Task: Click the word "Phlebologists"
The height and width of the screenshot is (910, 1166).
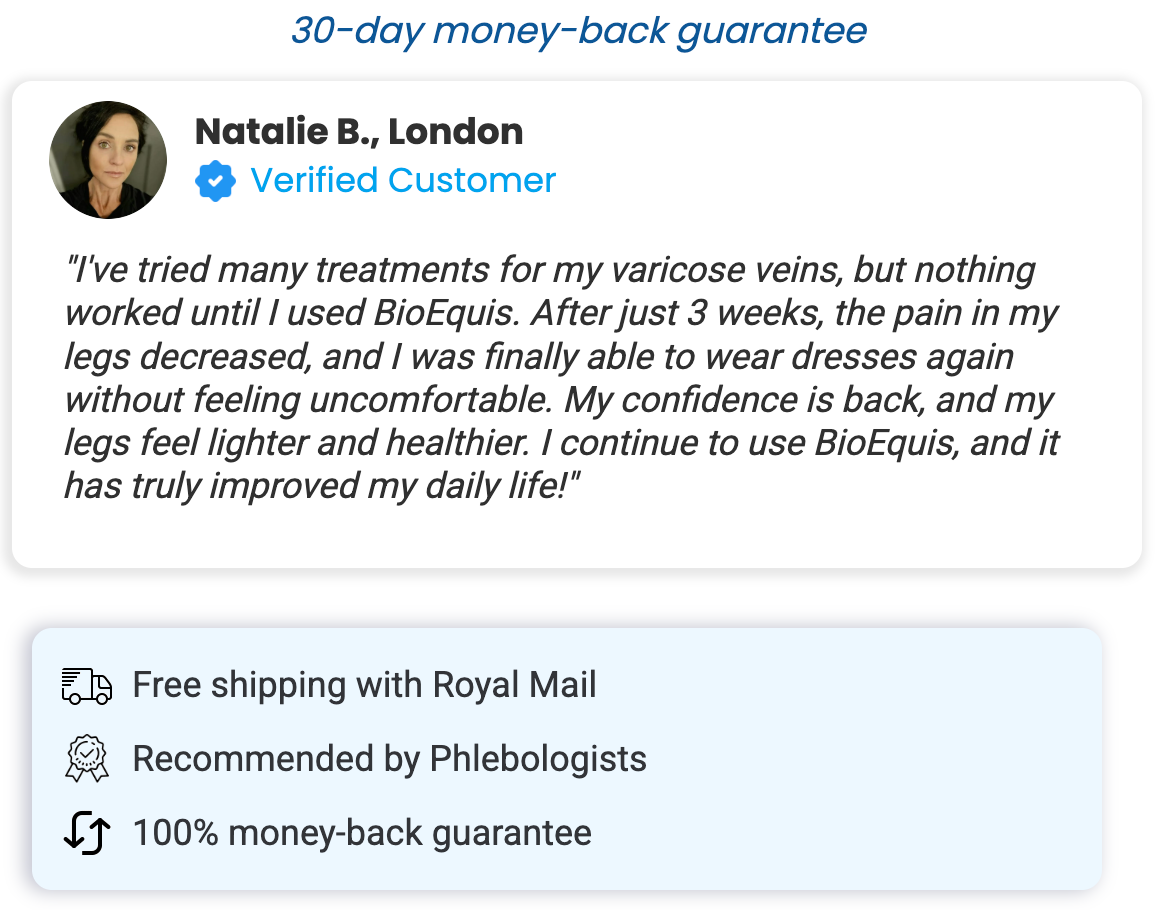Action: tap(538, 759)
